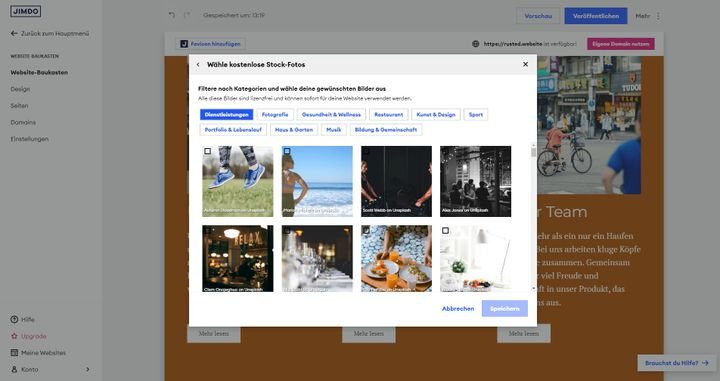Image resolution: width=720 pixels, height=381 pixels.
Task: Click the redo arrow icon
Action: click(x=186, y=15)
